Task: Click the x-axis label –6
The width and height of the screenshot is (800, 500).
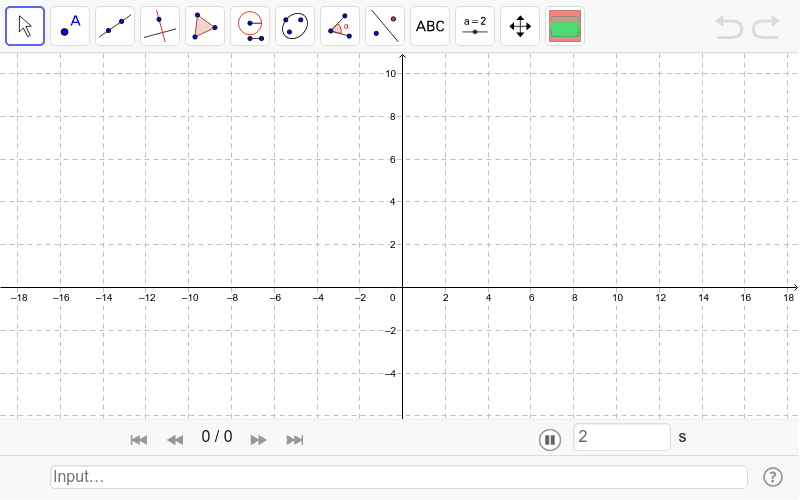Action: click(x=276, y=297)
